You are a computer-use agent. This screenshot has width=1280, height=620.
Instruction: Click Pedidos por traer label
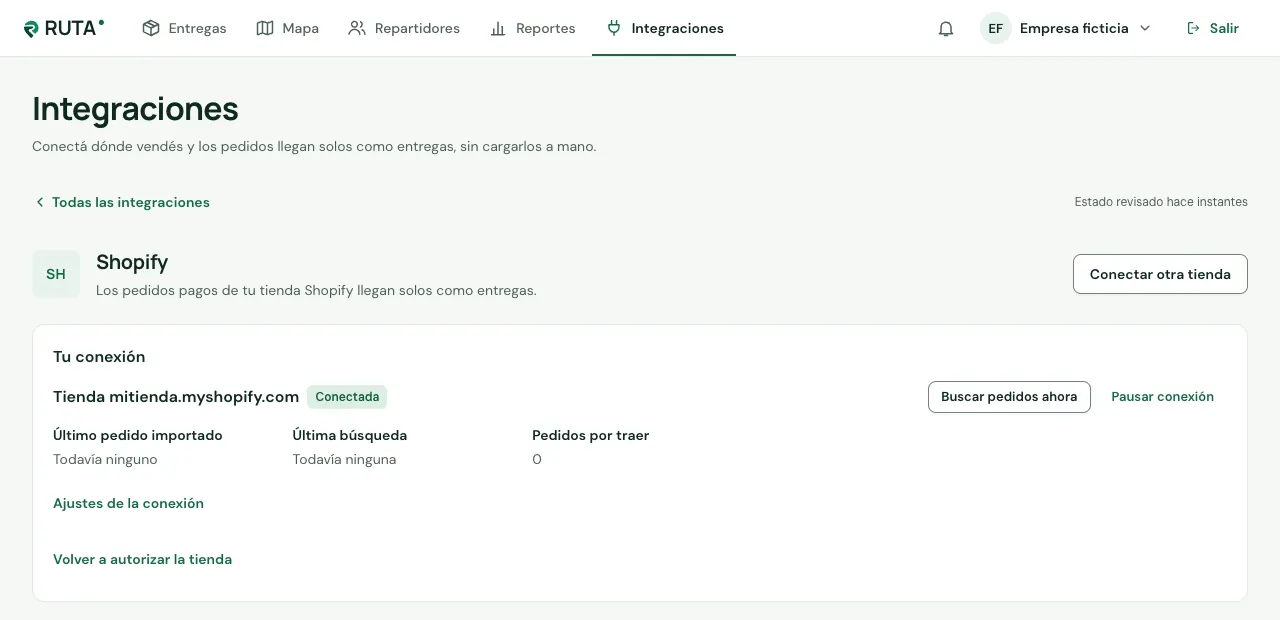pyautogui.click(x=591, y=435)
